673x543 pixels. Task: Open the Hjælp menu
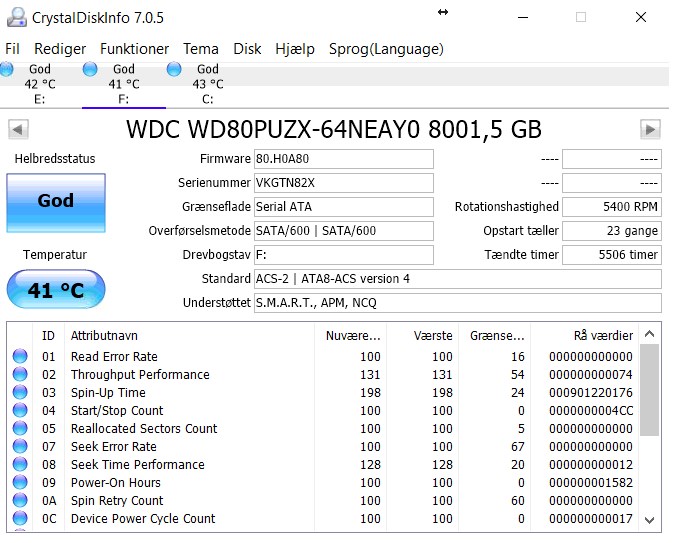pyautogui.click(x=295, y=49)
